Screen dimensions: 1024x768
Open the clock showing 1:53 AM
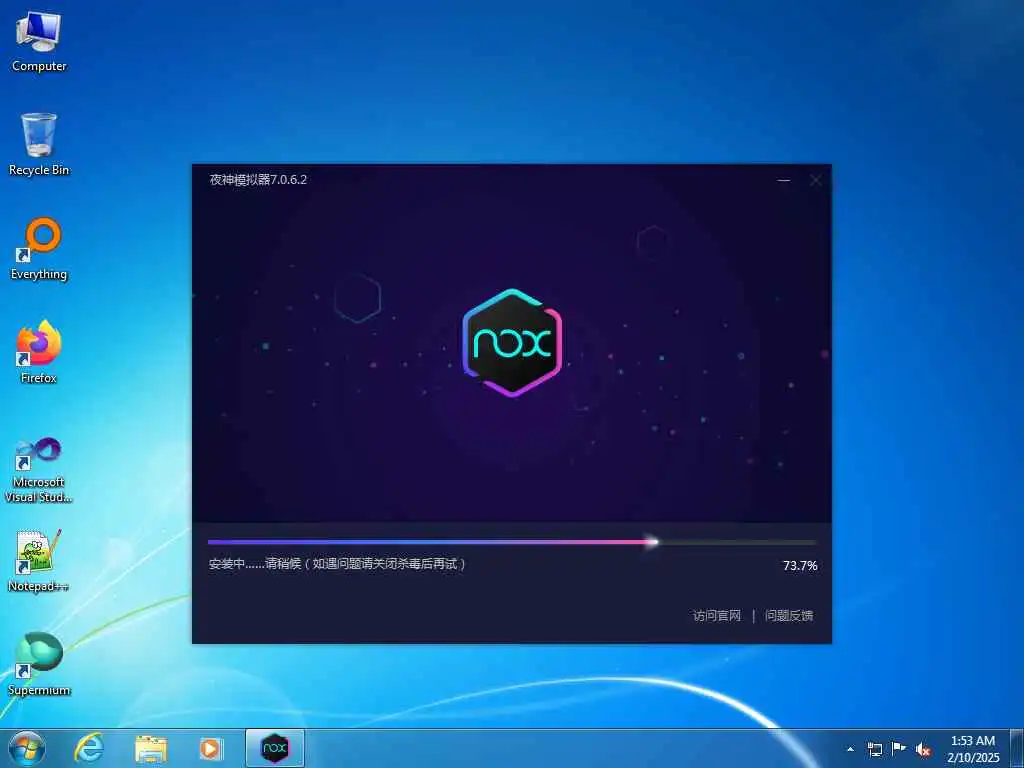pyautogui.click(x=973, y=749)
